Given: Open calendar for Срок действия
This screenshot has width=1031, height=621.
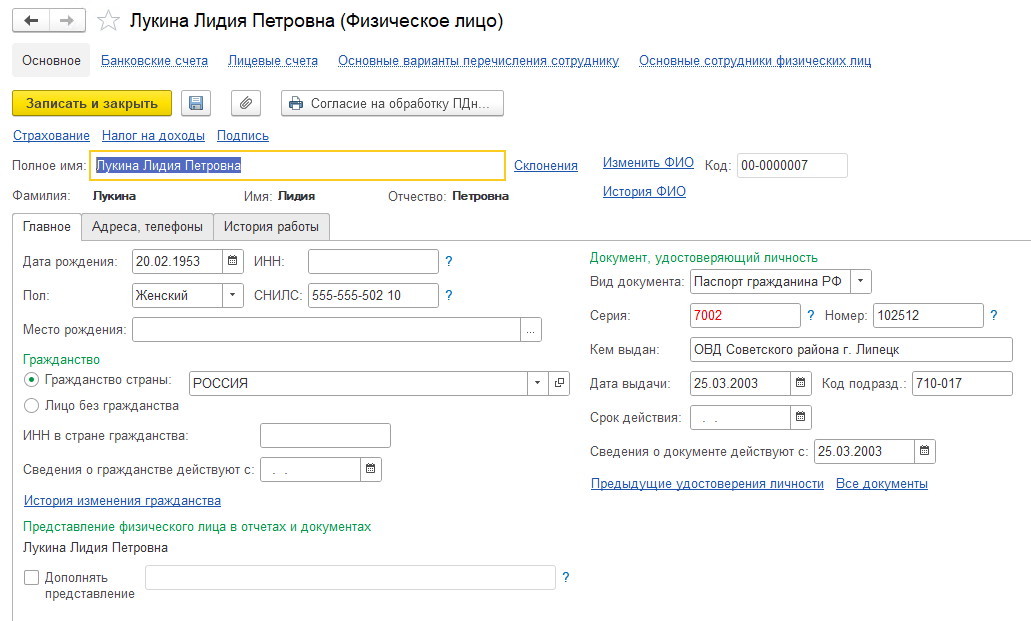Looking at the screenshot, I should [x=800, y=417].
